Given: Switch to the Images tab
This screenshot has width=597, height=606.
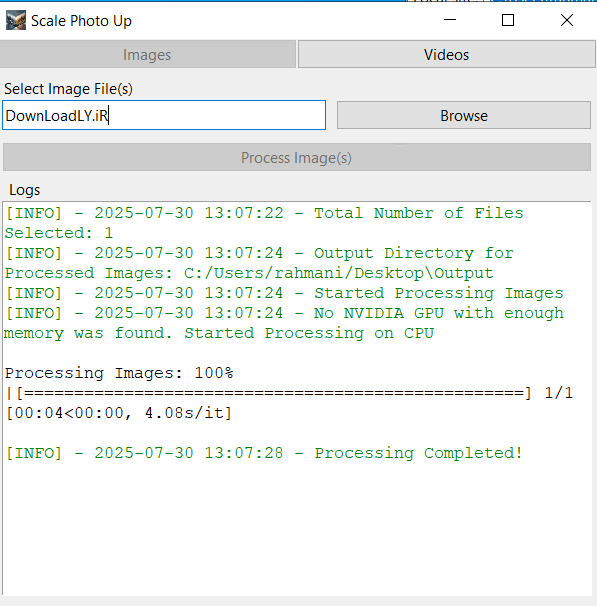Looking at the screenshot, I should tap(148, 54).
